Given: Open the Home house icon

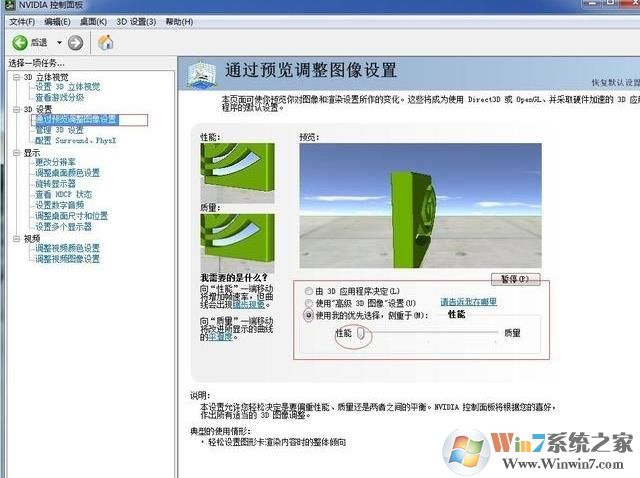Looking at the screenshot, I should pyautogui.click(x=106, y=42).
